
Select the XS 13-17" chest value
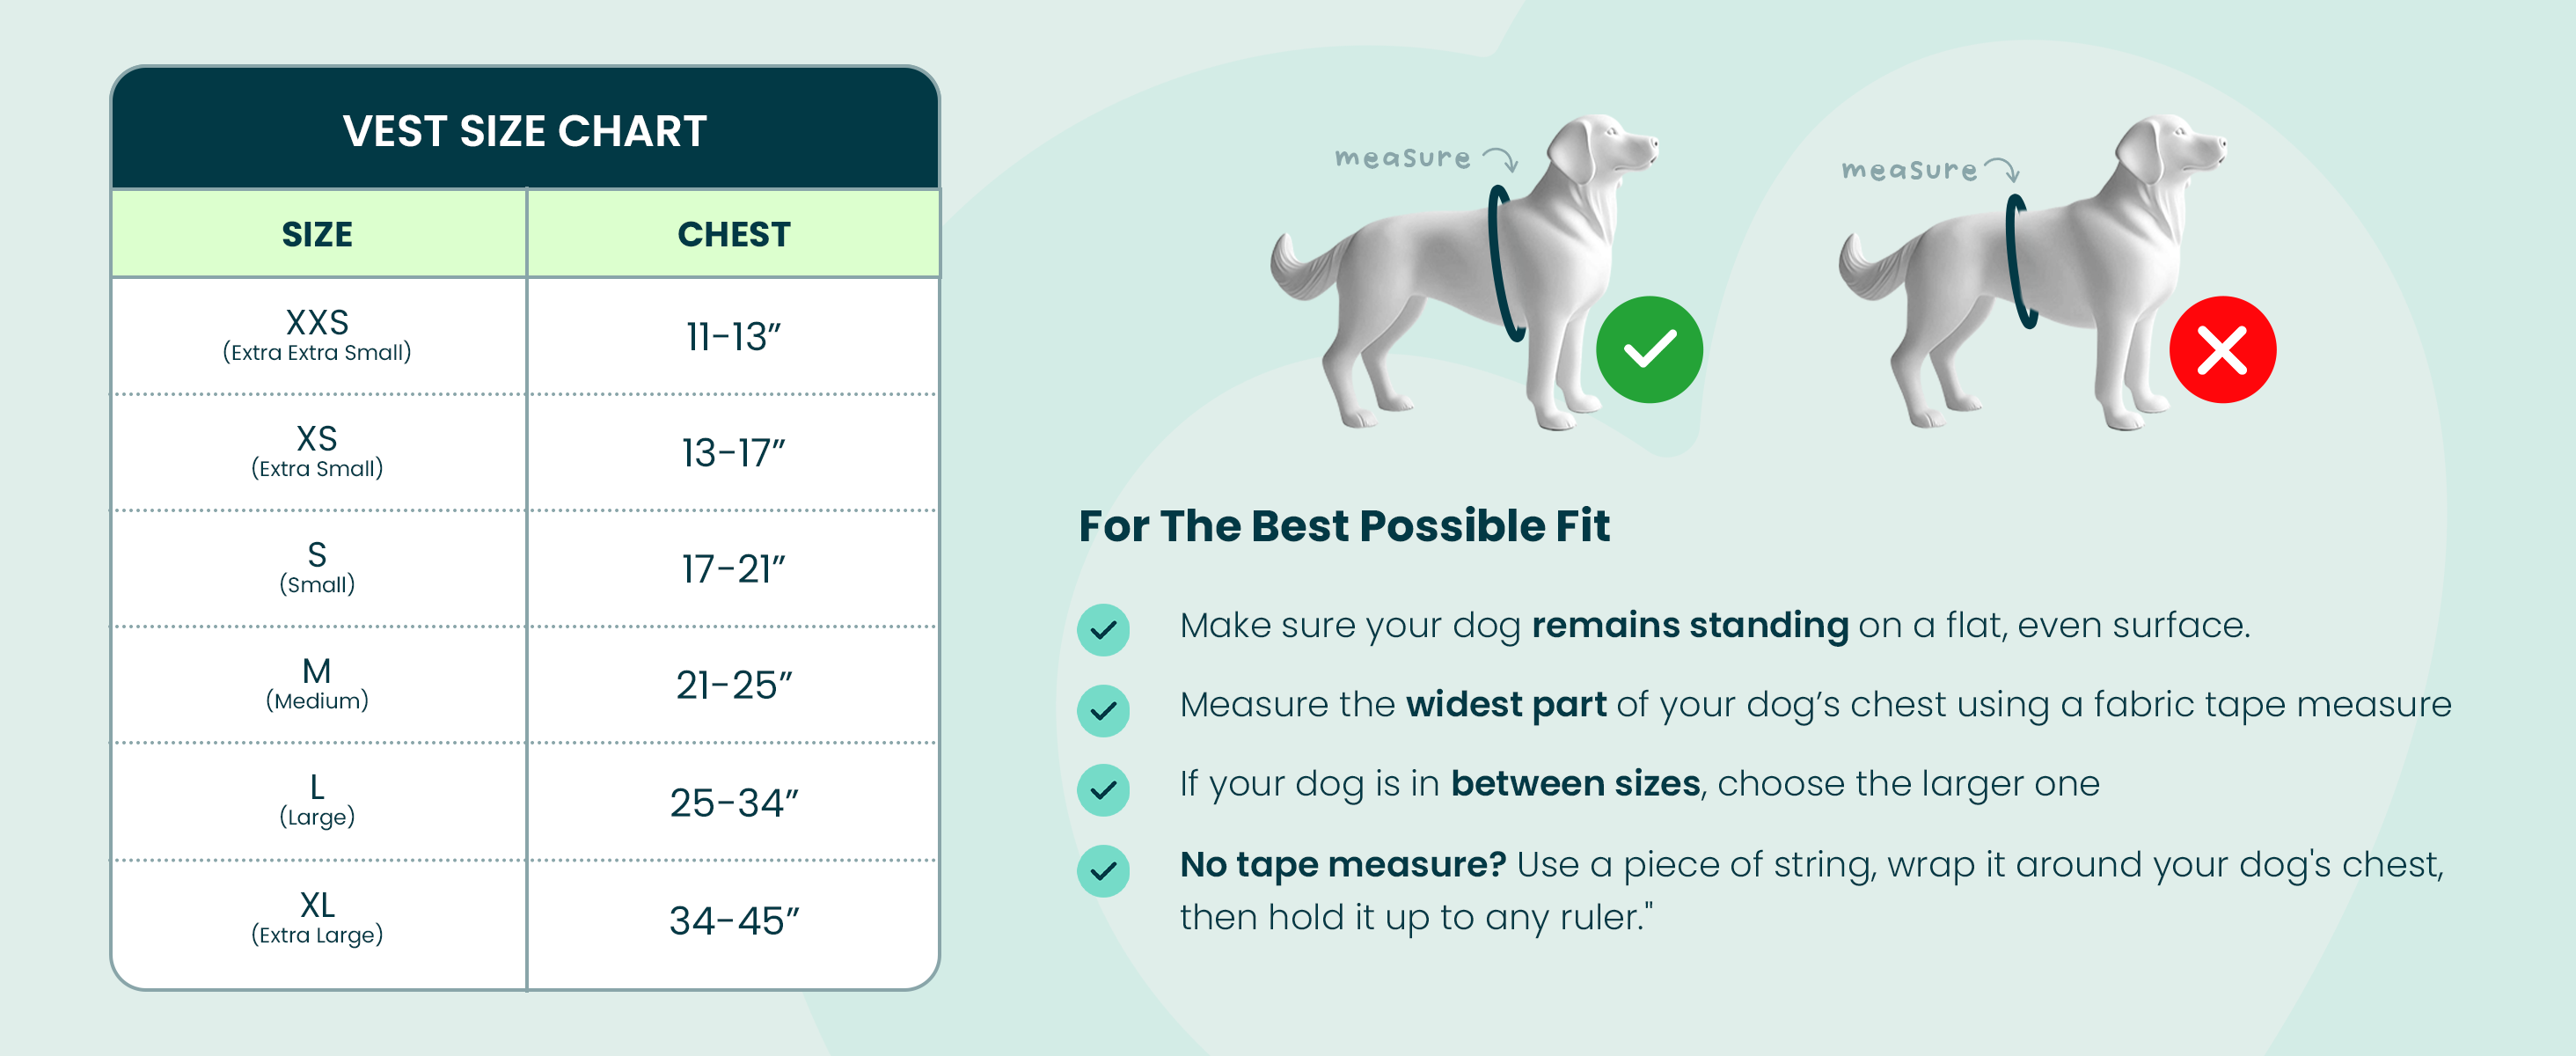coord(734,453)
